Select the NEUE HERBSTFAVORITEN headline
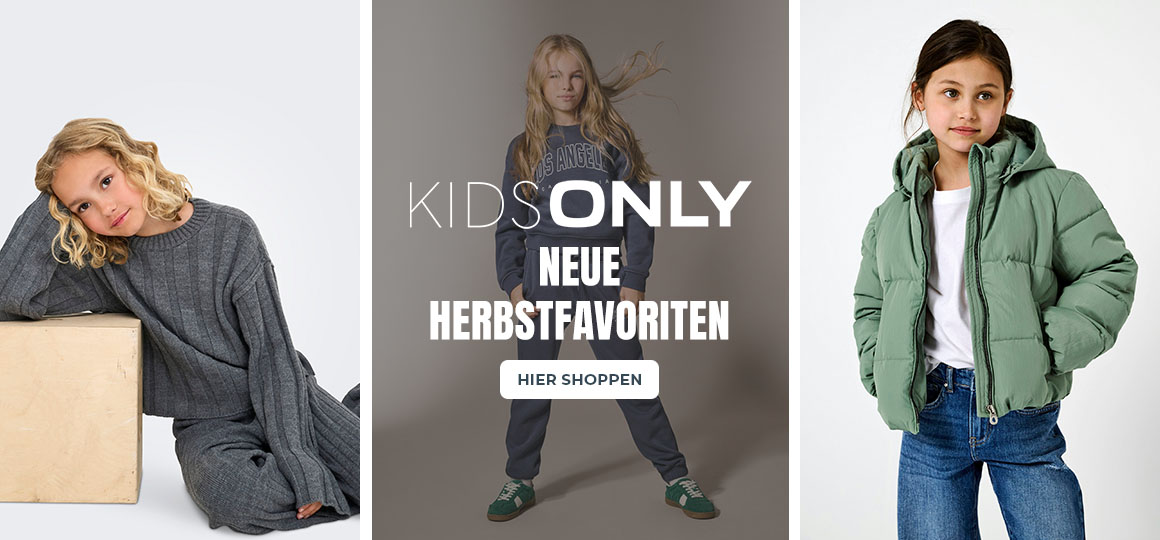Screen dimensions: 1160x540 [579, 294]
